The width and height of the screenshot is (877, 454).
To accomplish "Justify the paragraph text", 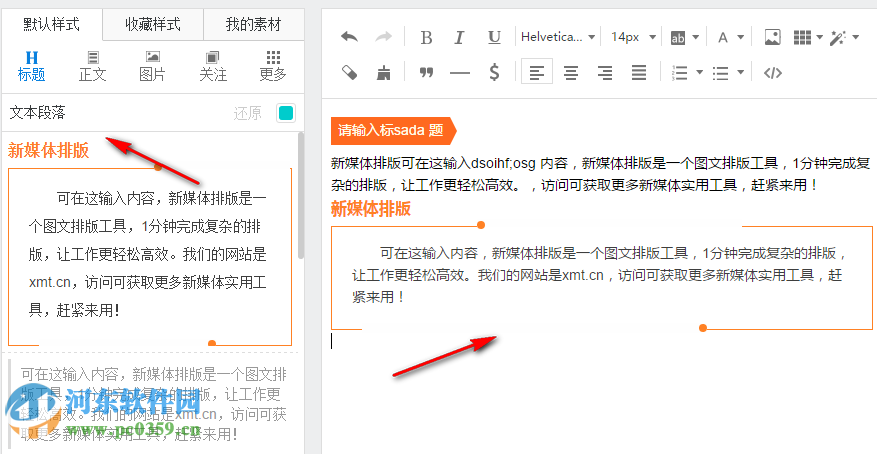I will point(639,72).
